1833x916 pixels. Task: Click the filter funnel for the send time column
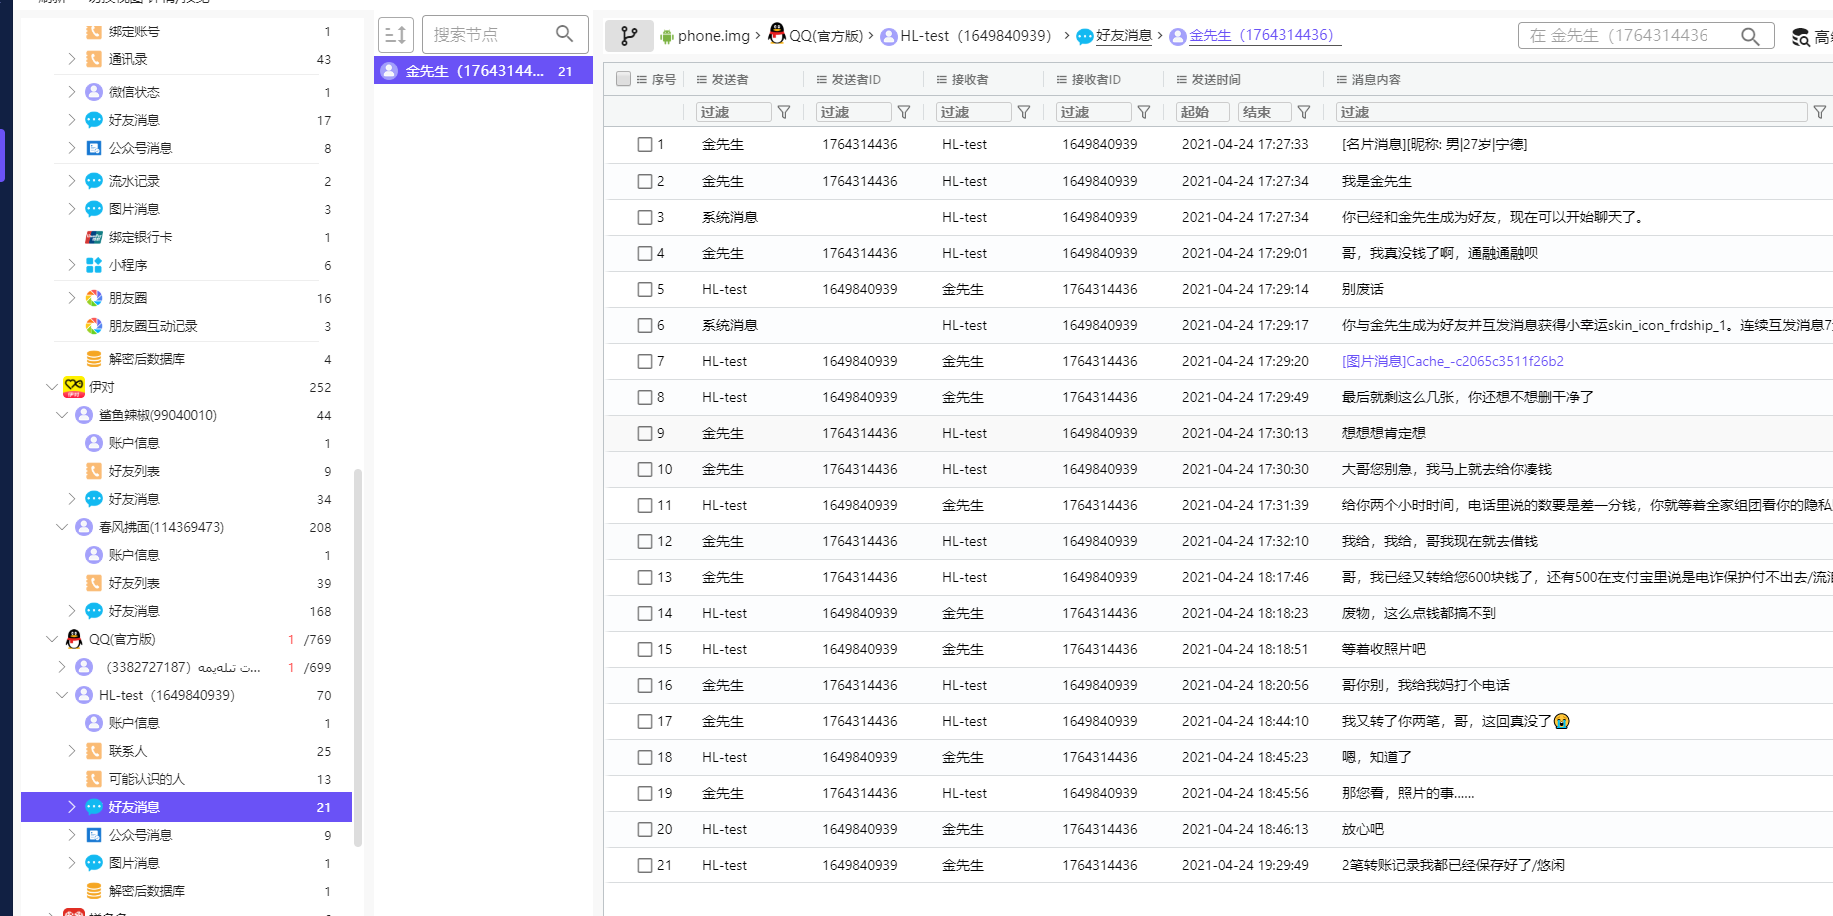[1304, 112]
